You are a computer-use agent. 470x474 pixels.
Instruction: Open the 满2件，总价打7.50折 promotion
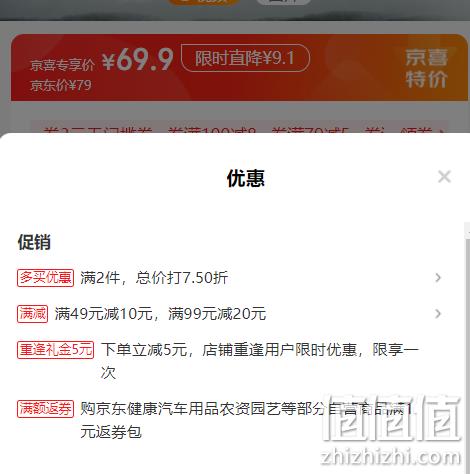(x=154, y=278)
